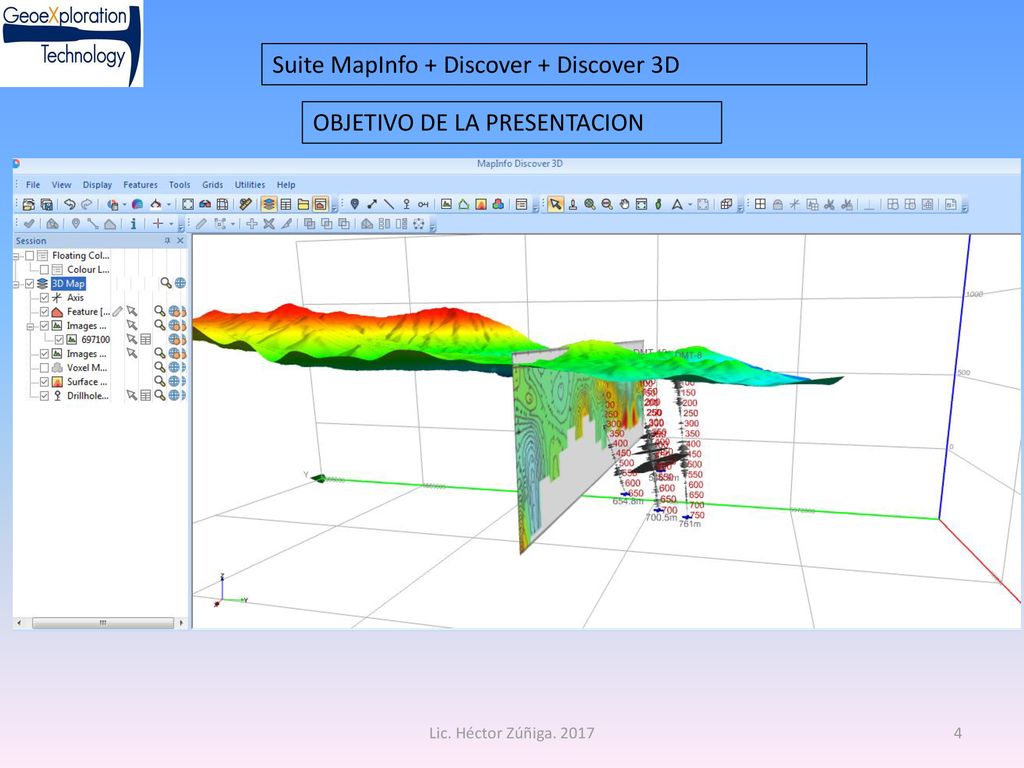Pin the Session panel with pushpin

pos(167,240)
